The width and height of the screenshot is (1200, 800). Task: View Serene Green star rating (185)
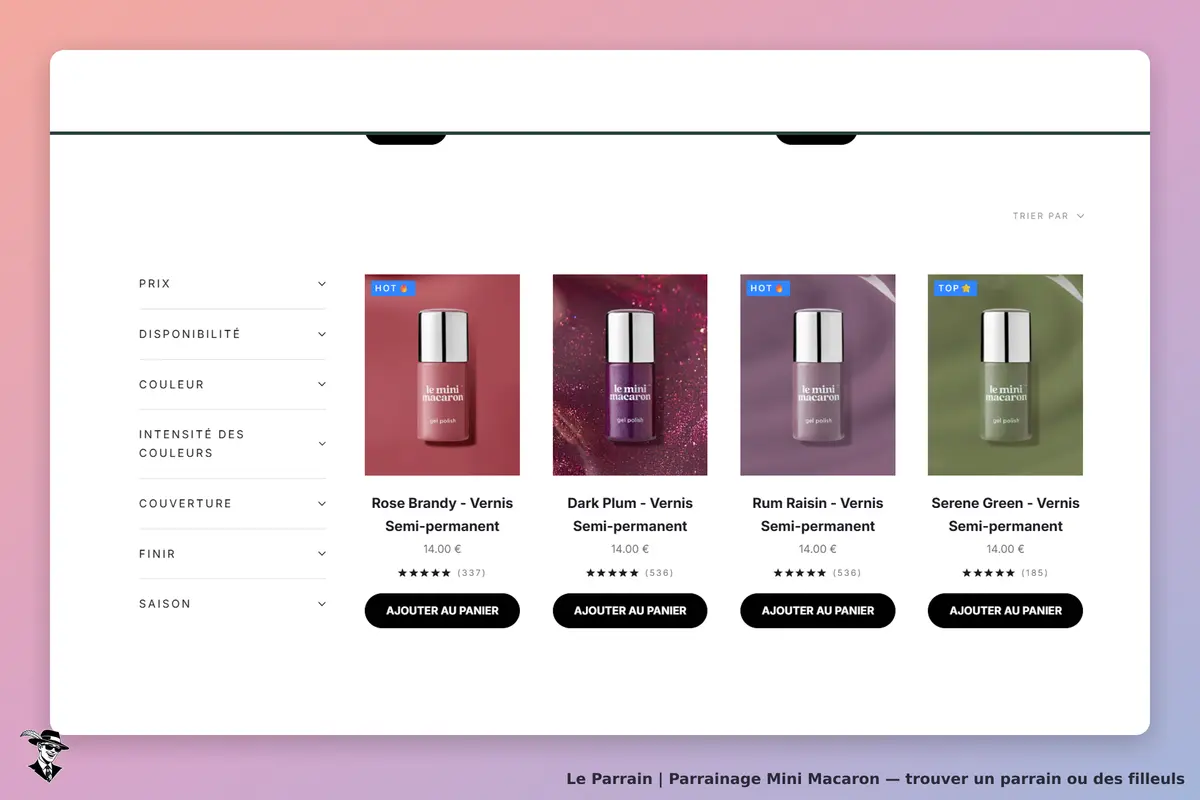pyautogui.click(x=1005, y=573)
